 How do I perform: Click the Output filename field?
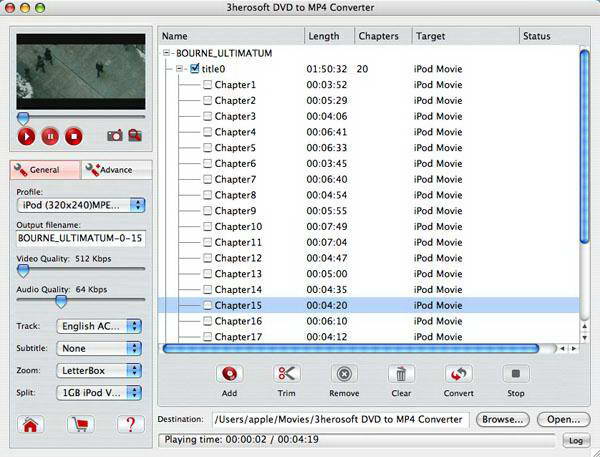81,238
